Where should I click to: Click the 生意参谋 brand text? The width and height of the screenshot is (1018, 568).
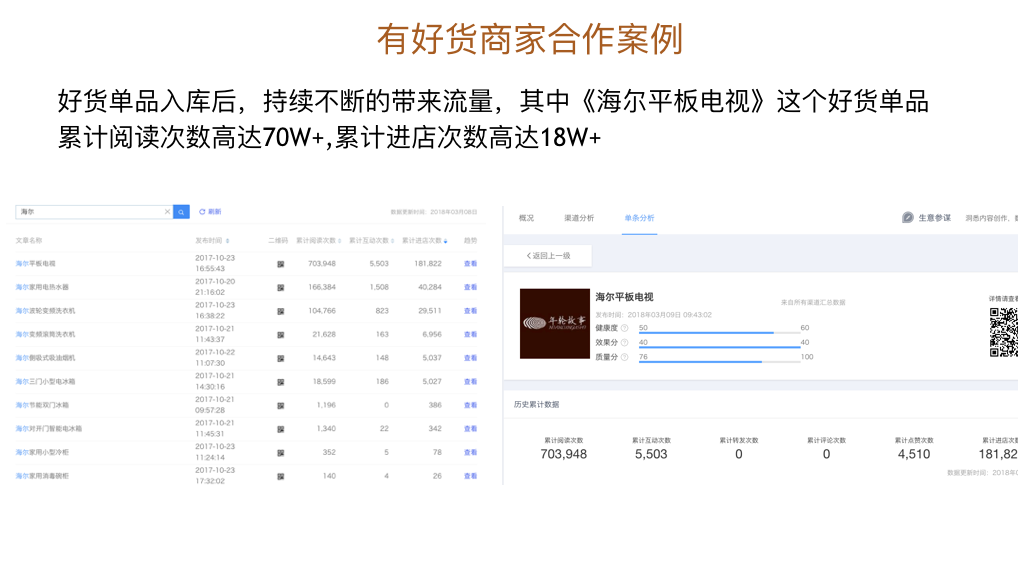(934, 218)
